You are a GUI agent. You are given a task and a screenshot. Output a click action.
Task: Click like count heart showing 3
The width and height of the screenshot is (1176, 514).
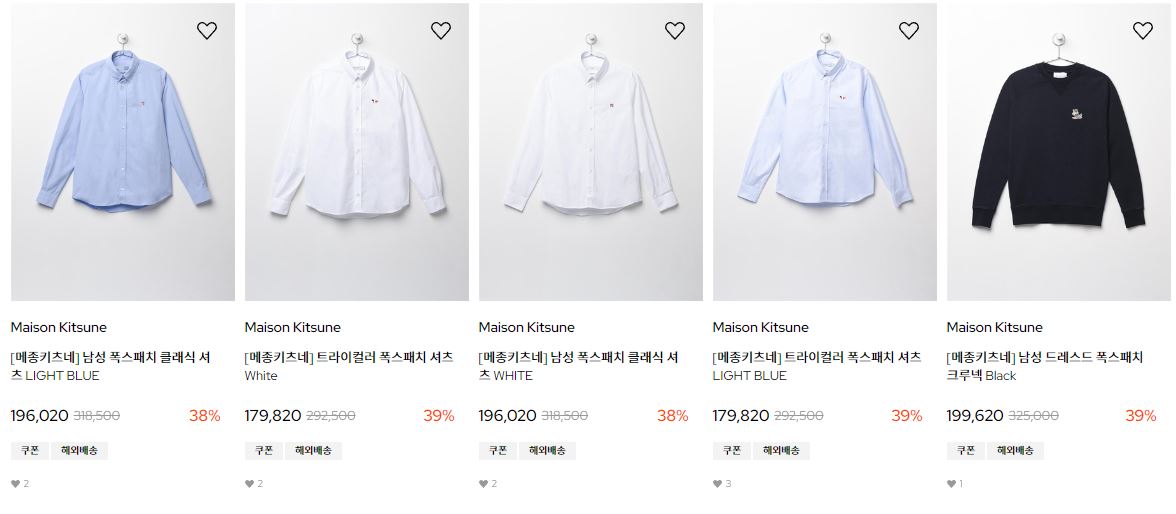(x=718, y=484)
